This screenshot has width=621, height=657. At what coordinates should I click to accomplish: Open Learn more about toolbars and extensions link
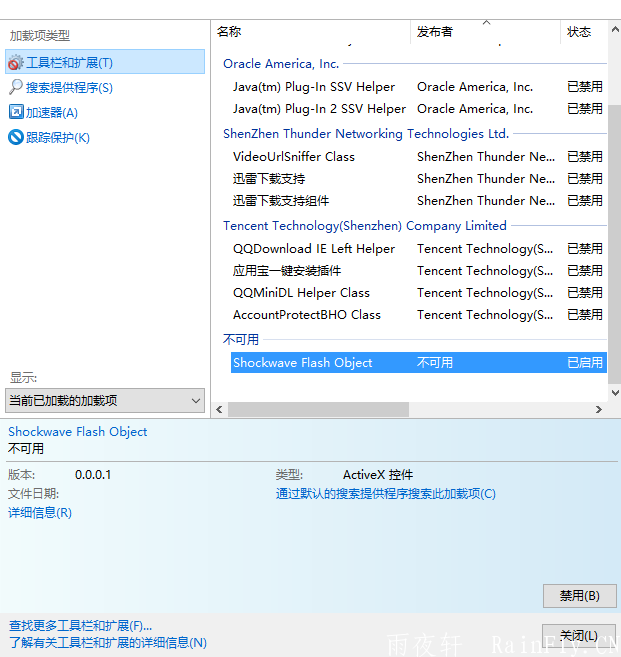(x=108, y=643)
